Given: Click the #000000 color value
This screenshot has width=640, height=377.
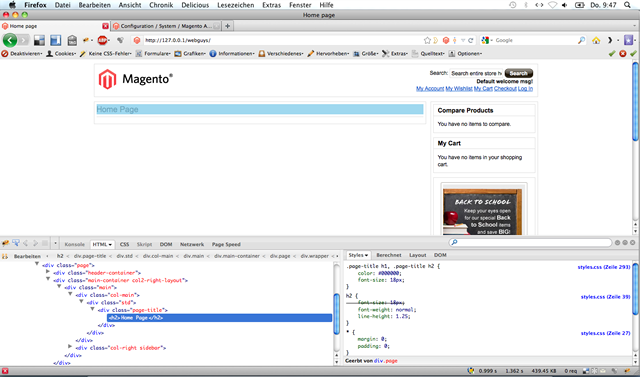Looking at the screenshot, I should (x=389, y=273).
